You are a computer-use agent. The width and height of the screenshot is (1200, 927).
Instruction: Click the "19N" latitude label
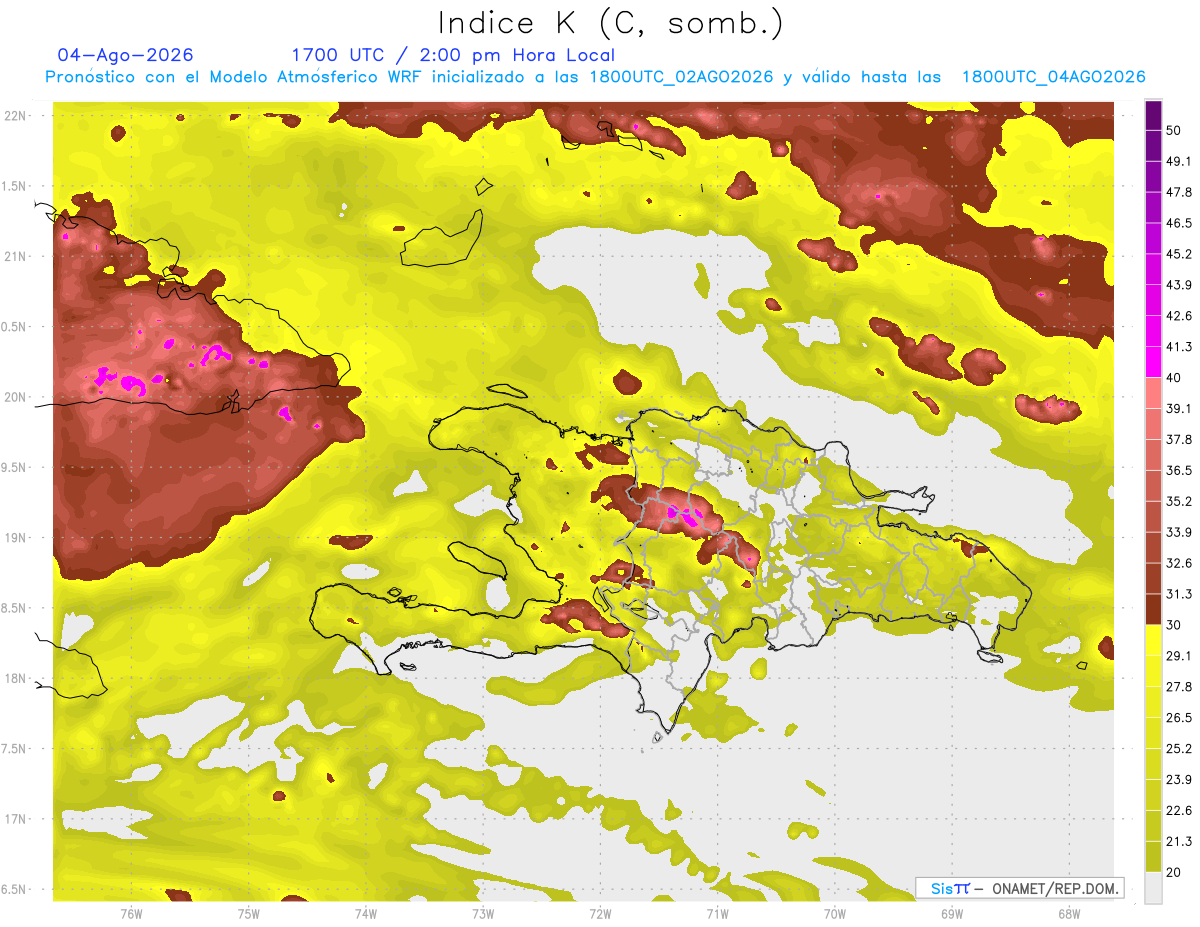(17, 537)
